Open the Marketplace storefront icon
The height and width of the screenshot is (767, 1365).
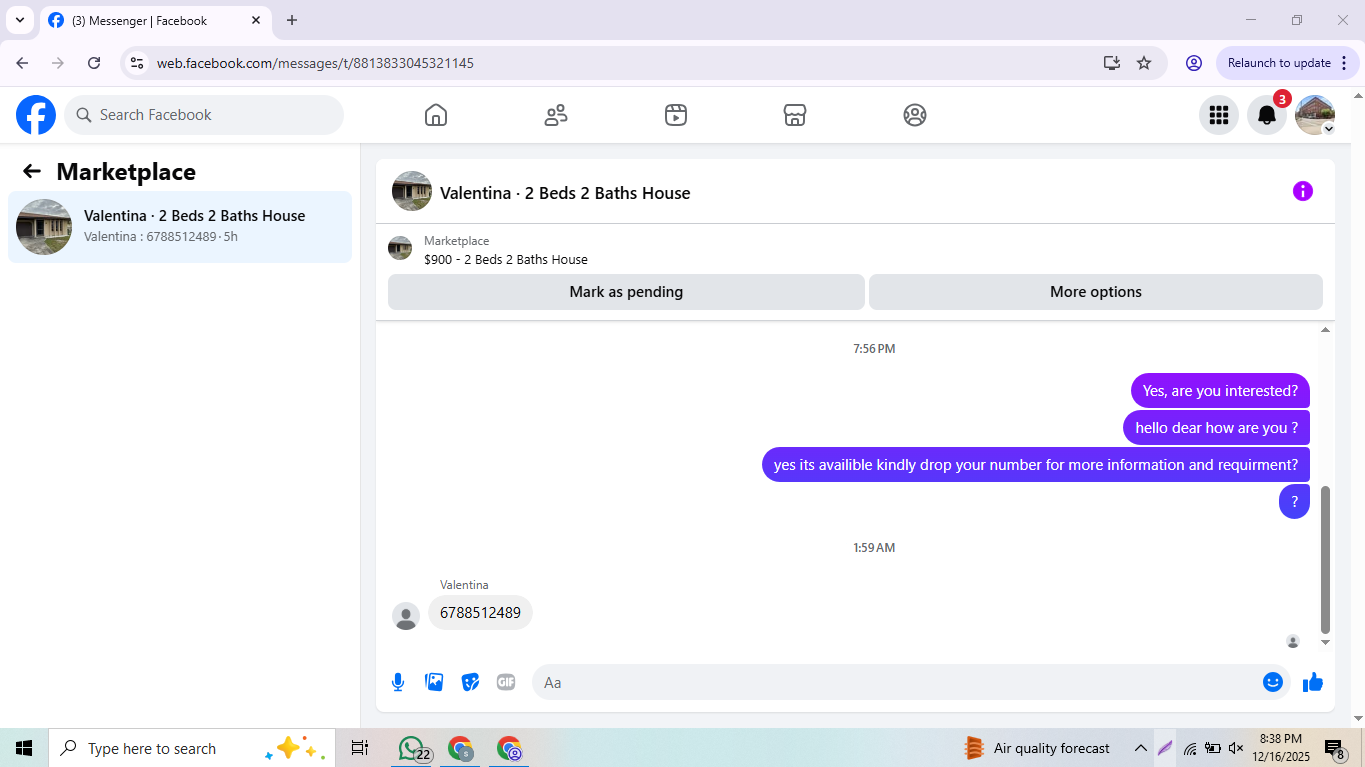tap(795, 115)
